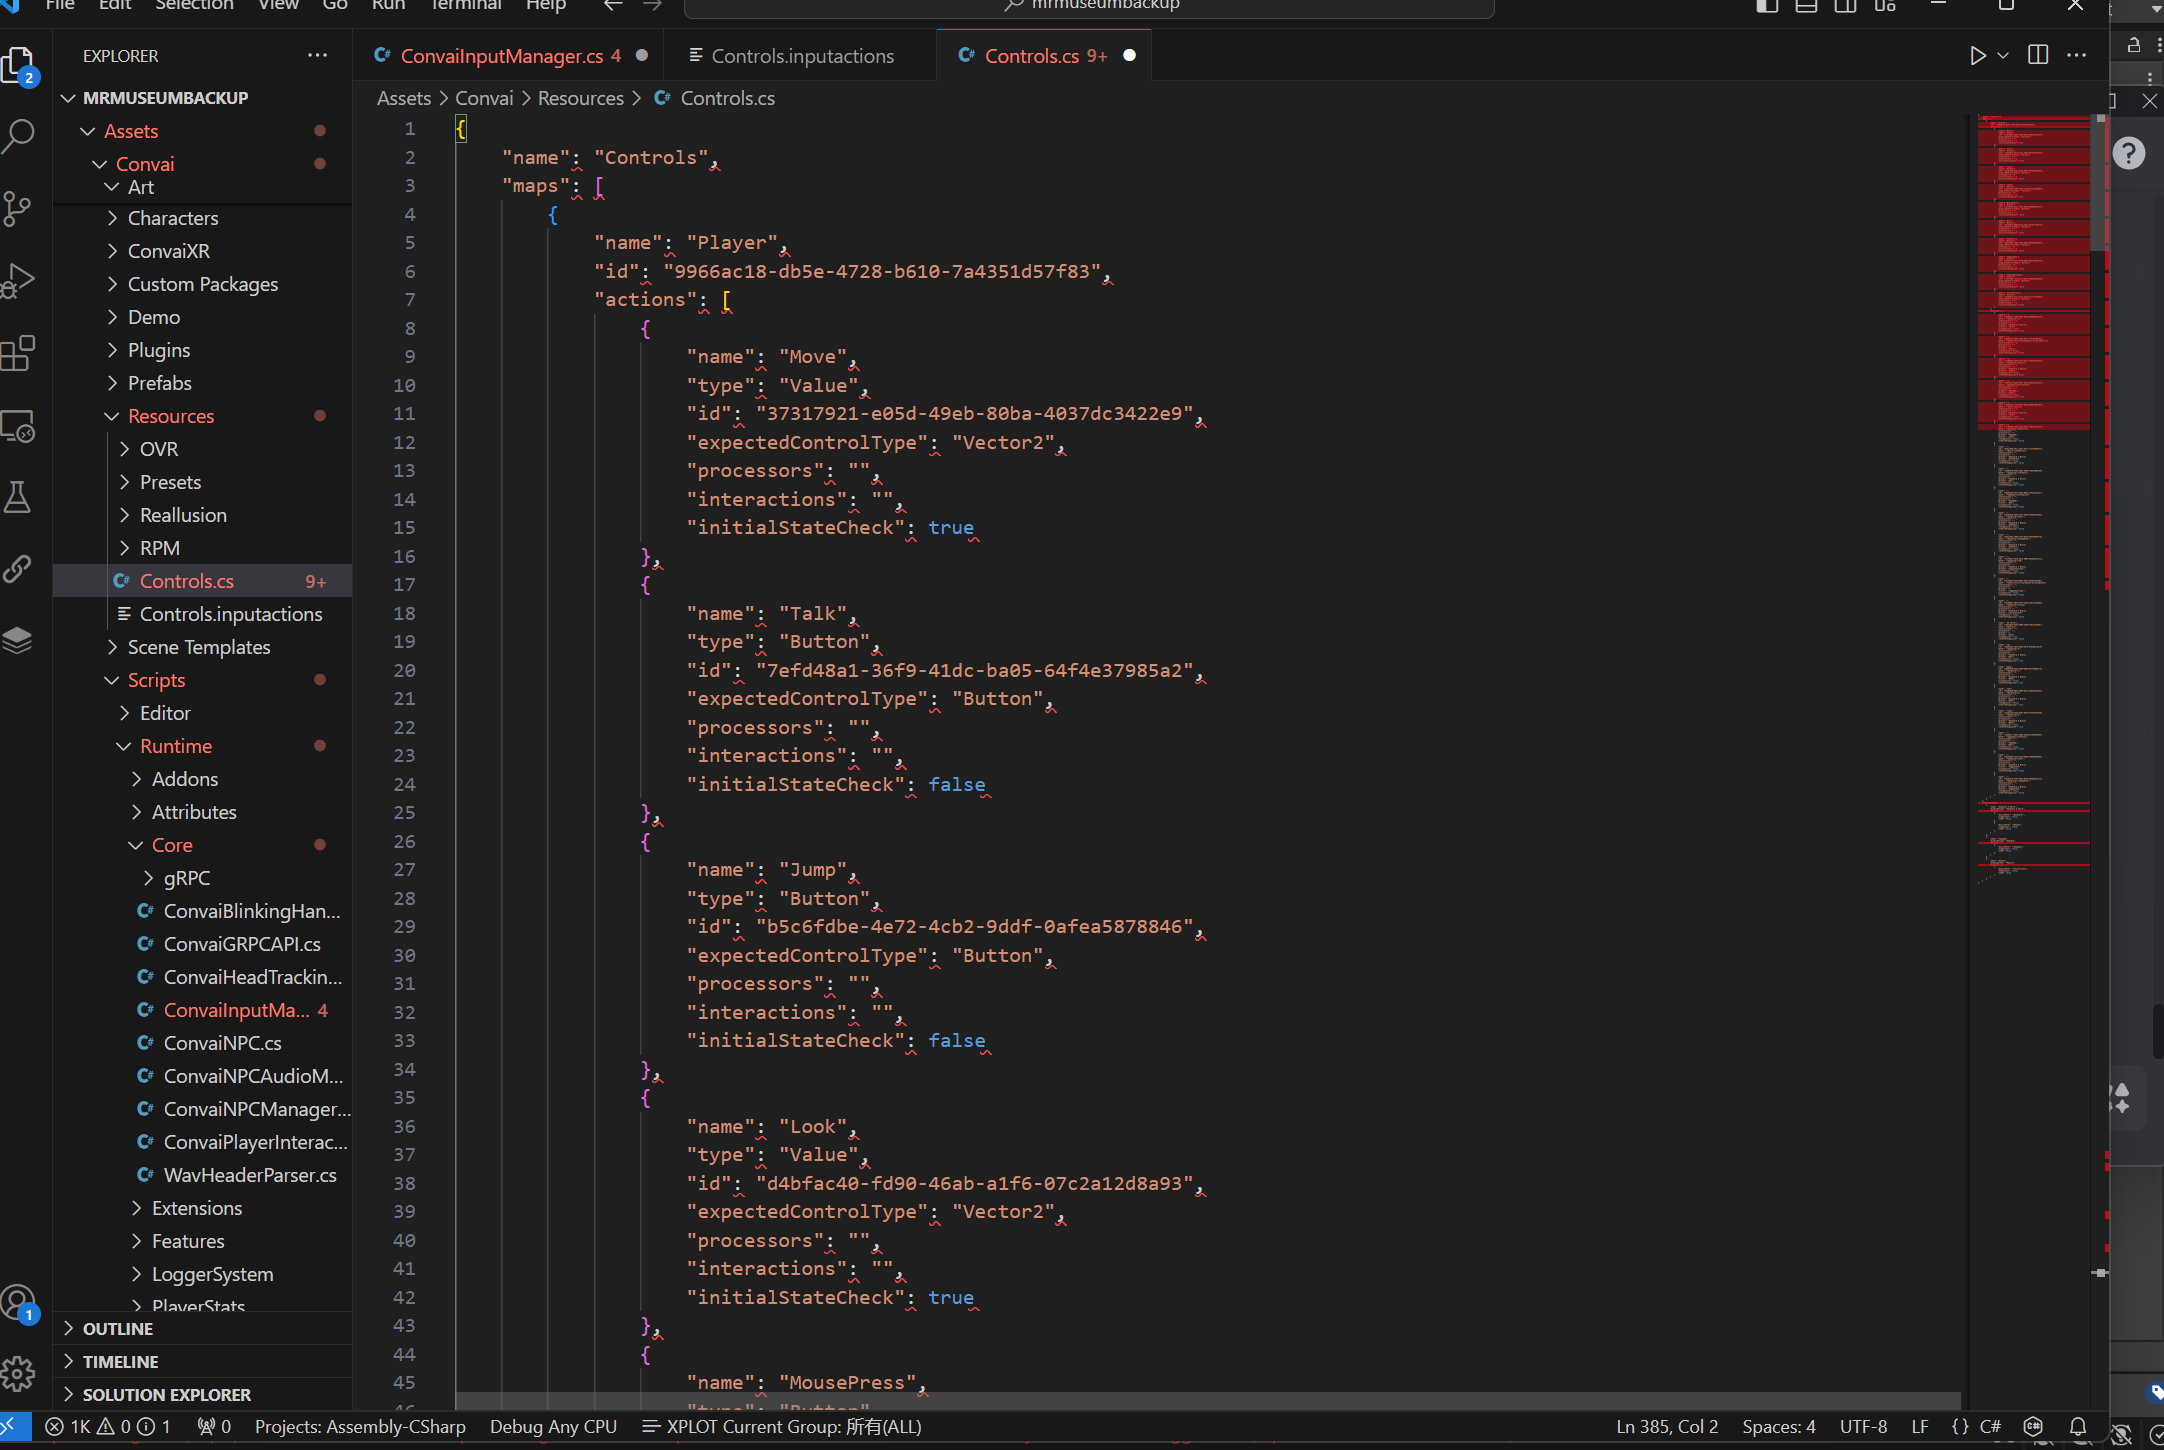Click the Spaces: 4 indentation setting

(1778, 1427)
